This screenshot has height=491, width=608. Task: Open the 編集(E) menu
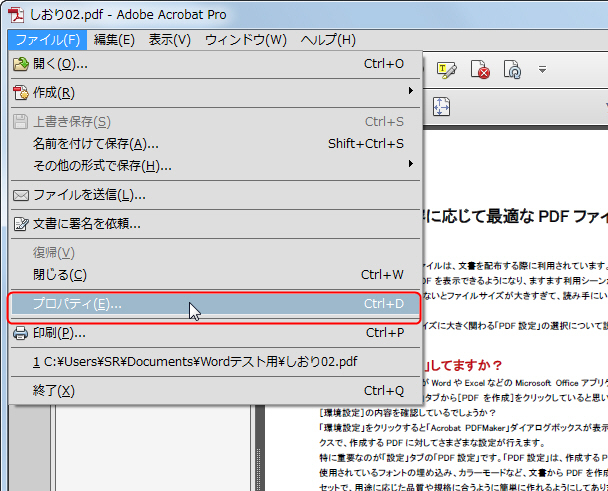coord(114,40)
